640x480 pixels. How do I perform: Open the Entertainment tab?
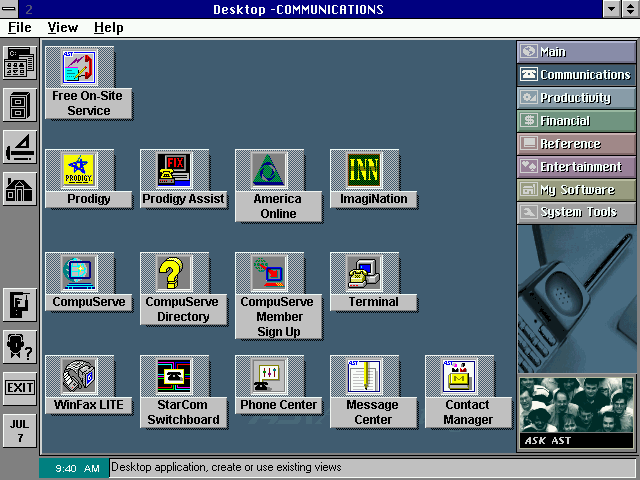[576, 167]
